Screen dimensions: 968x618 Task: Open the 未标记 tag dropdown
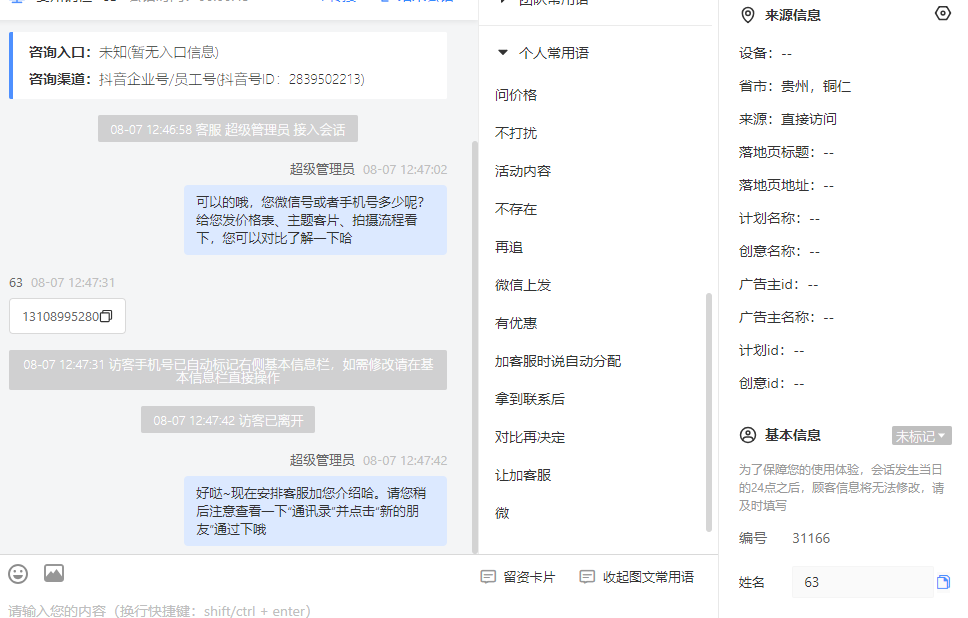pyautogui.click(x=921, y=436)
